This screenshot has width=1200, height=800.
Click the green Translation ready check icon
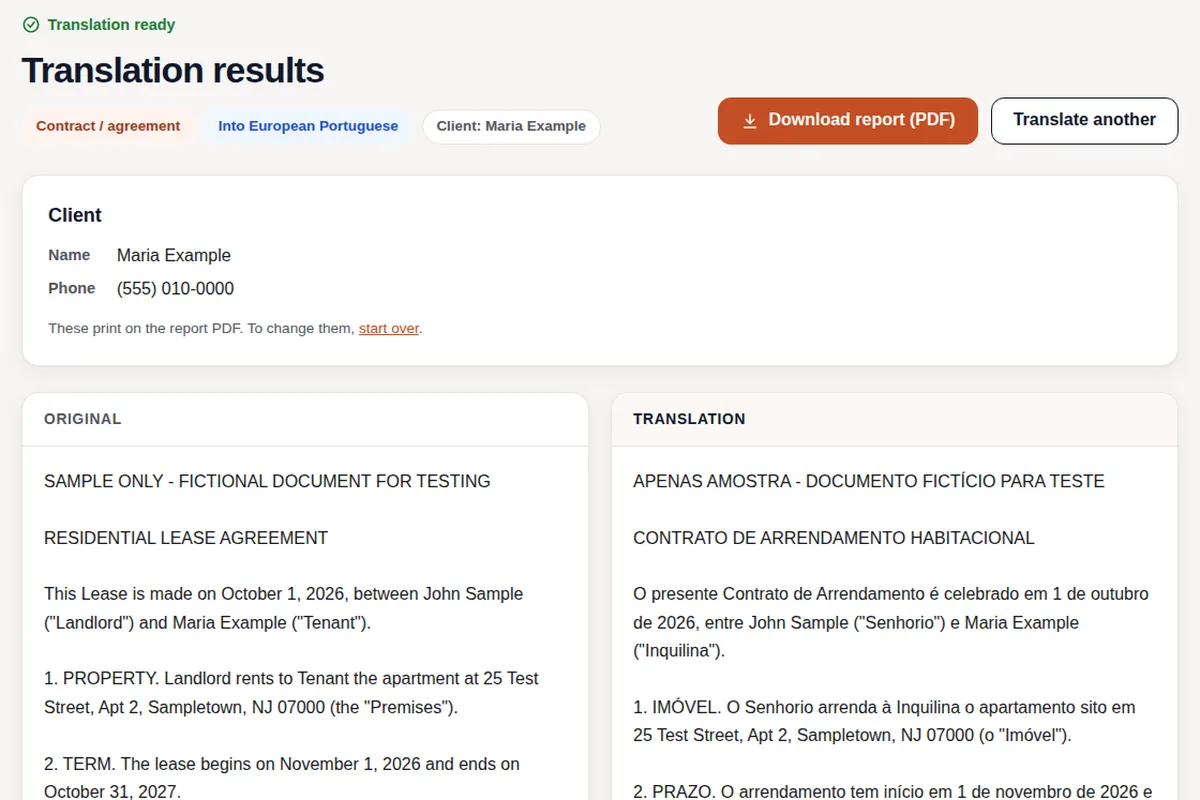tap(31, 24)
